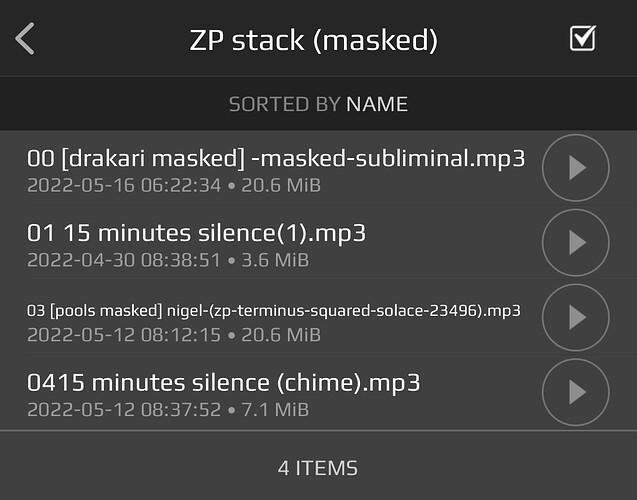
Task: Play 01 15 minutes silence(1).mp3
Action: 576,242
